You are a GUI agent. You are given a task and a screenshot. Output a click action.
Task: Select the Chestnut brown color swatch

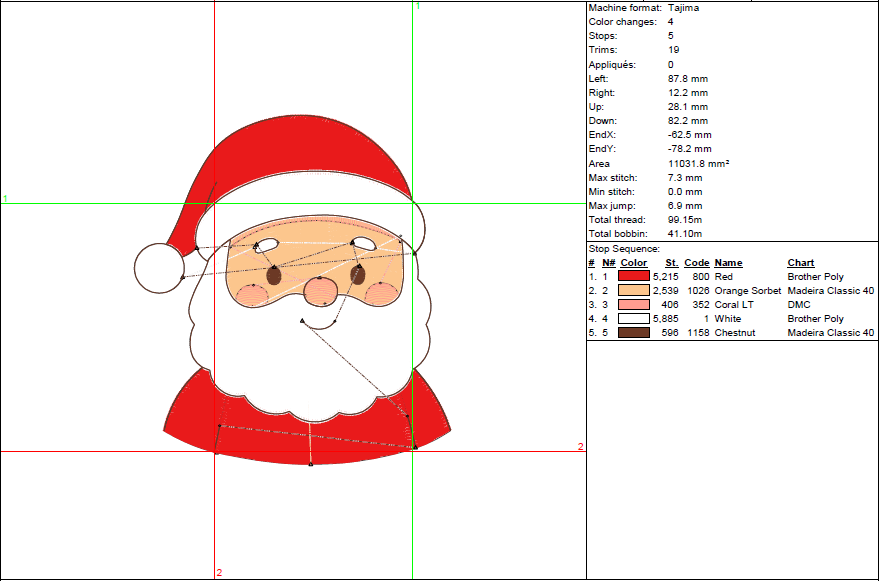click(634, 332)
